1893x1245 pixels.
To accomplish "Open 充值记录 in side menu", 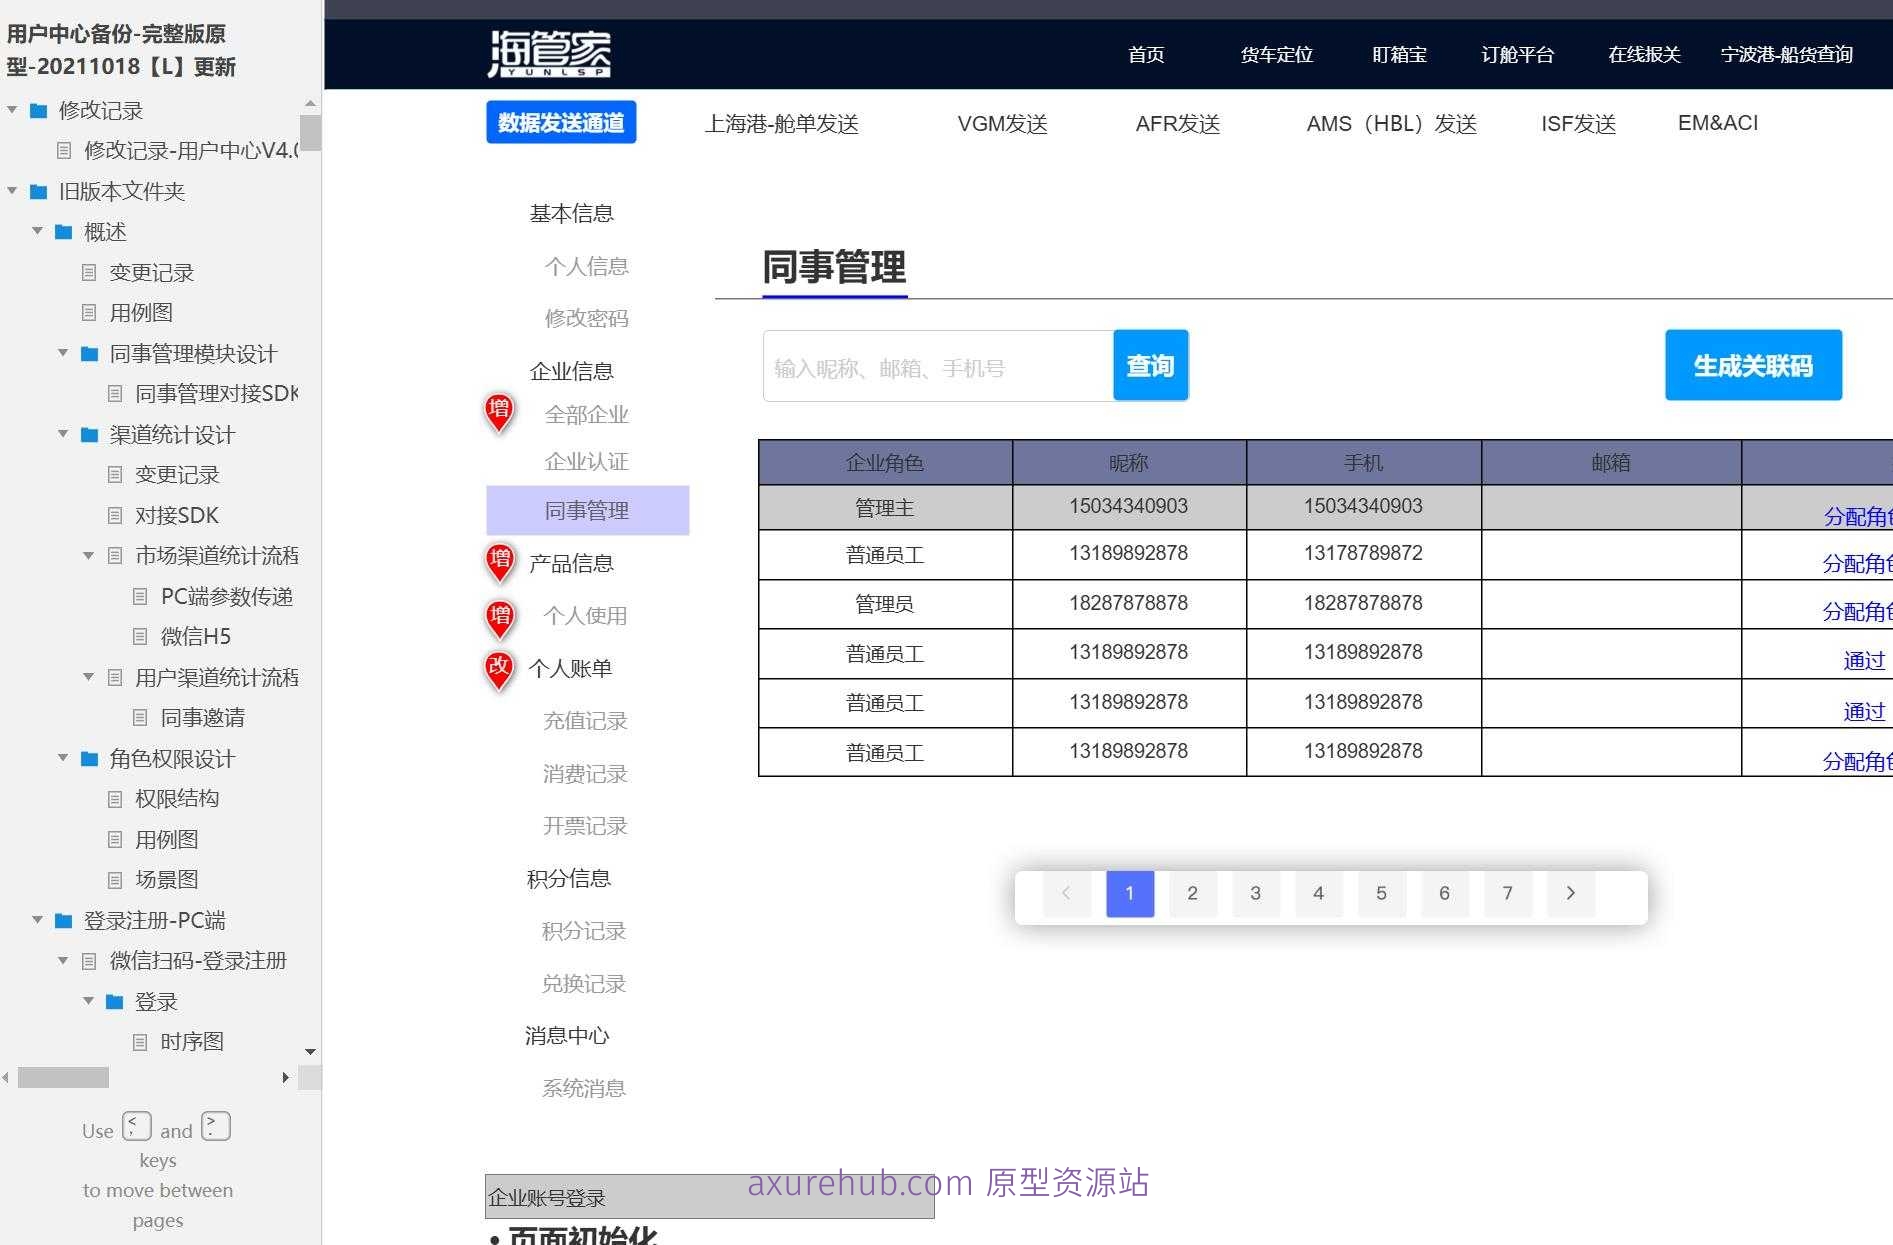I will click(x=585, y=721).
